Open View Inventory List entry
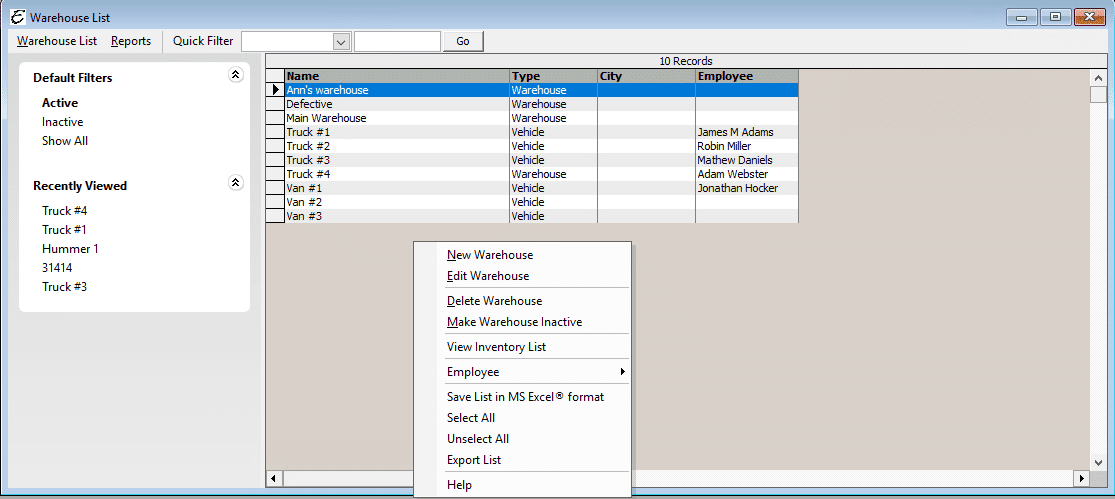Viewport: 1115px width, 499px height. tap(496, 347)
